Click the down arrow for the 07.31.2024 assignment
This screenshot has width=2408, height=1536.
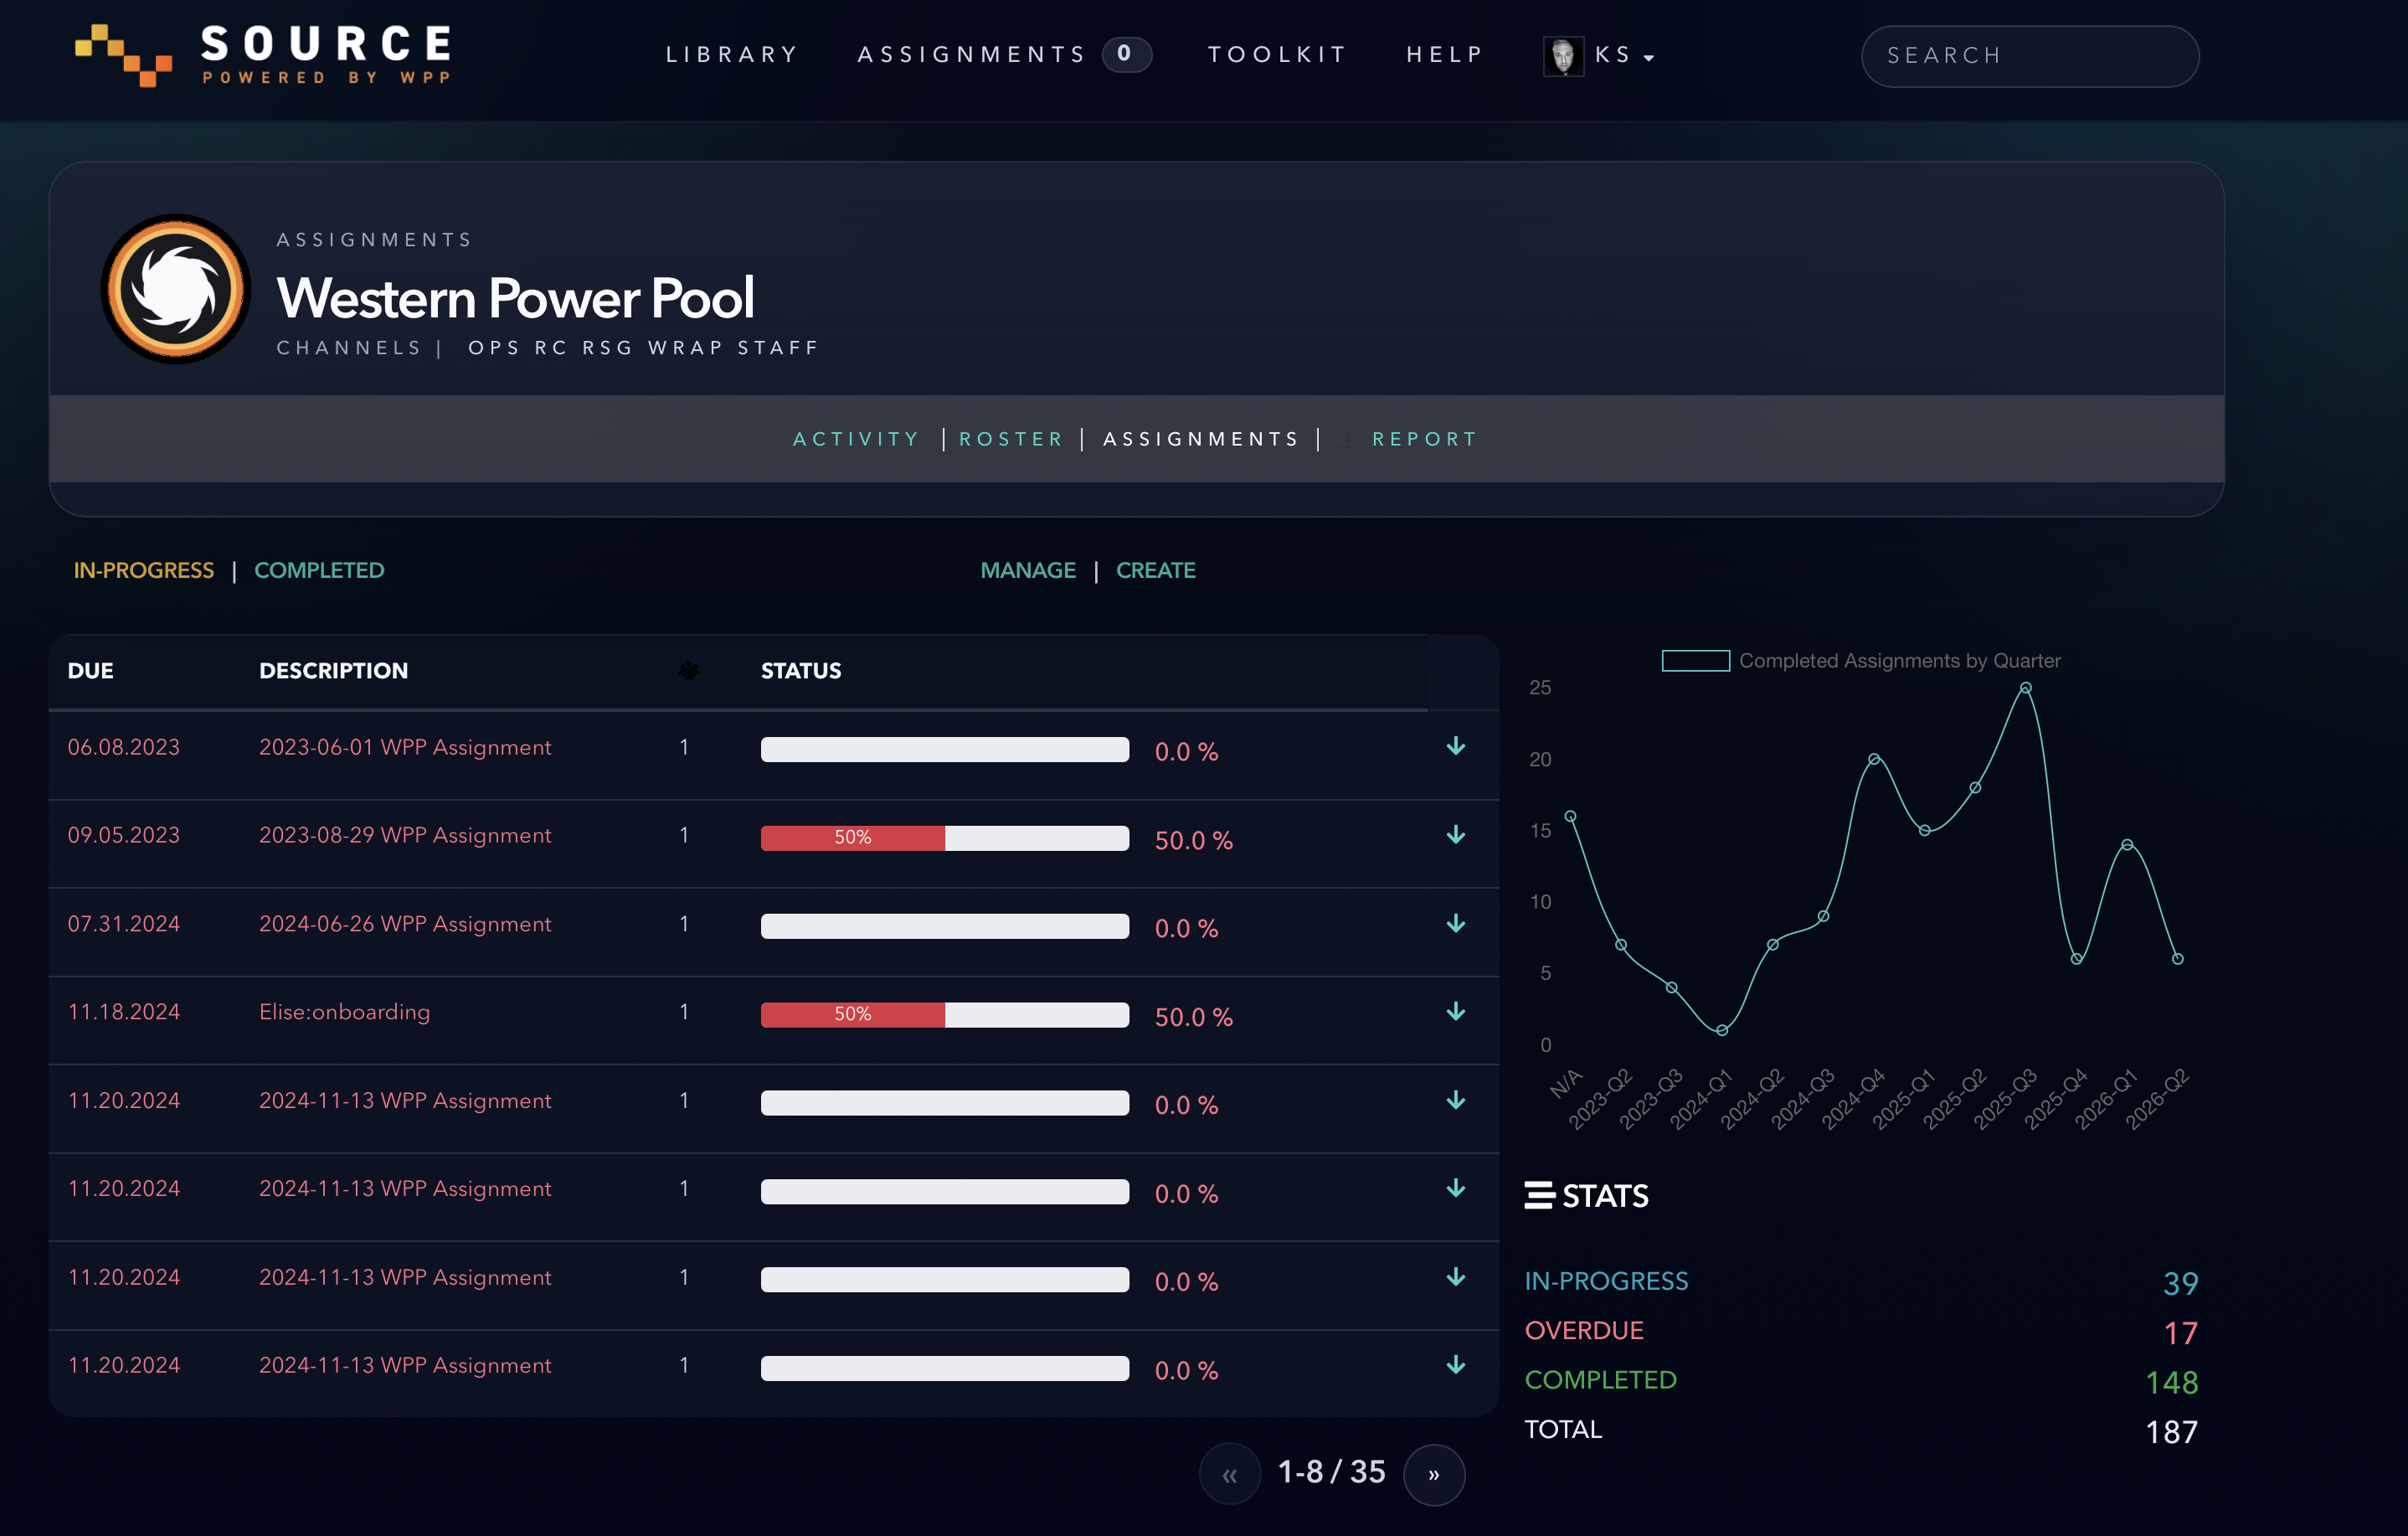coord(1456,923)
